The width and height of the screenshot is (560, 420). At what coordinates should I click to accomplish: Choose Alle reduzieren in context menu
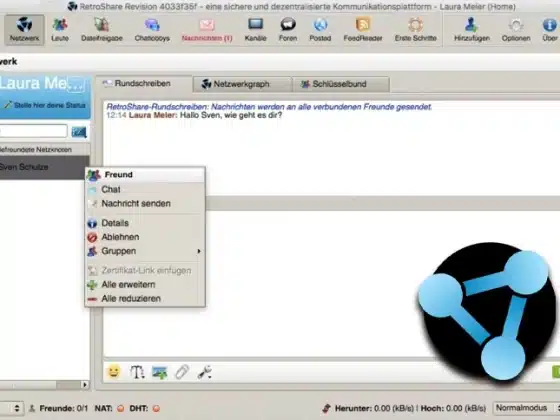145,299
